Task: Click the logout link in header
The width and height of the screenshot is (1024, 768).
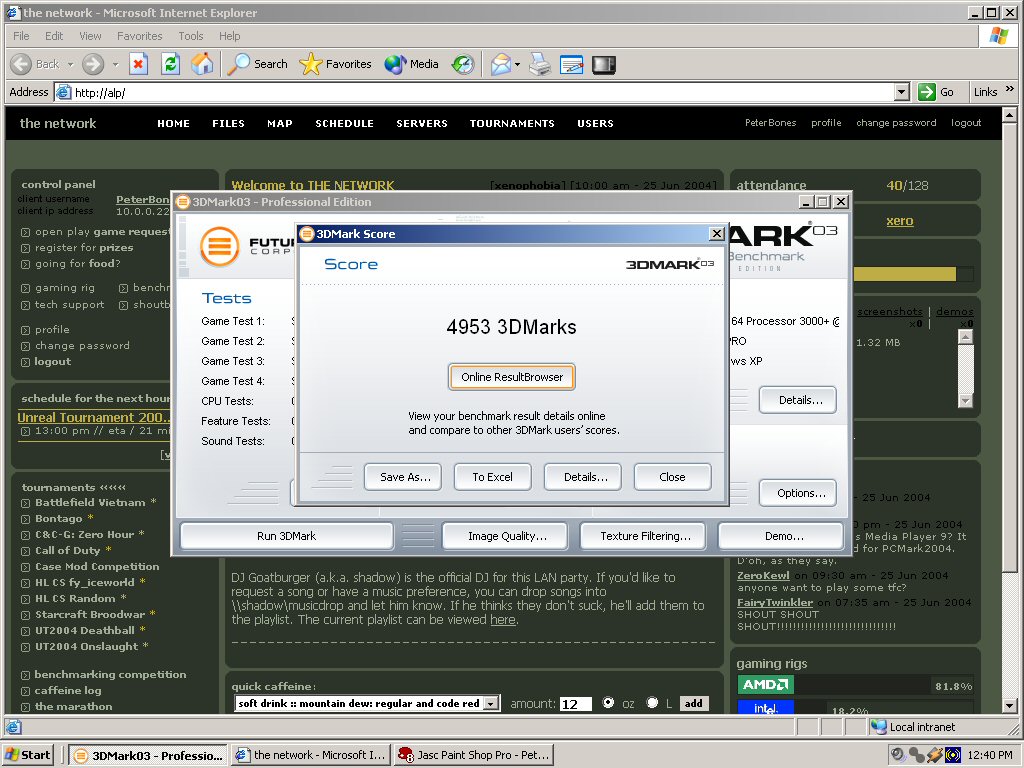Action: click(x=966, y=123)
